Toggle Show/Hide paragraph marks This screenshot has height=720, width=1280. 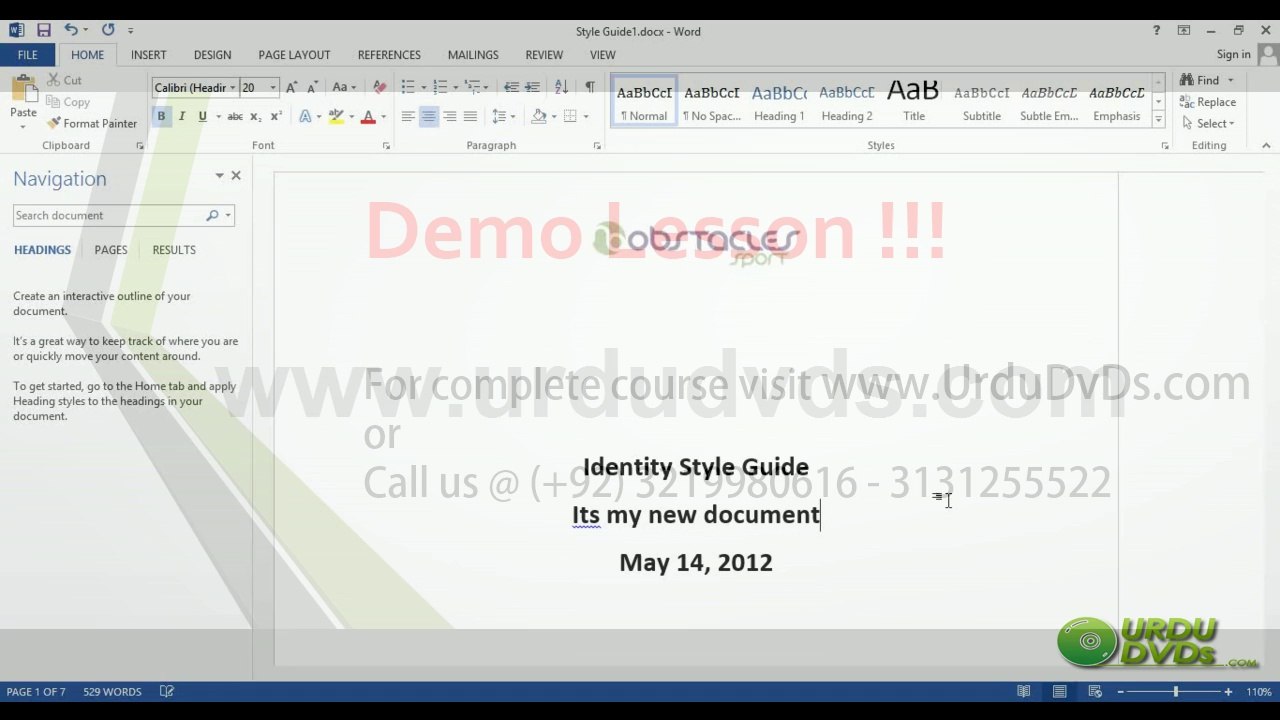(x=590, y=88)
